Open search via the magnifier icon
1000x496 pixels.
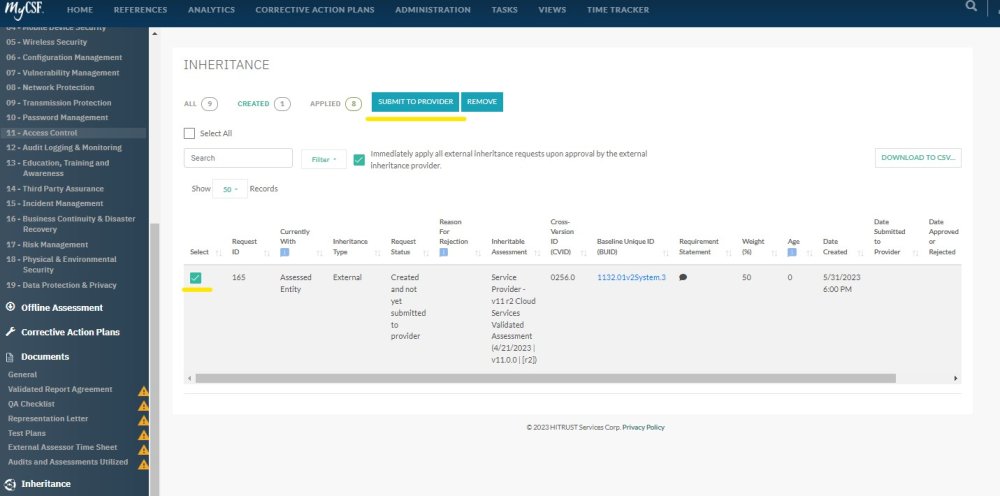coord(971,6)
